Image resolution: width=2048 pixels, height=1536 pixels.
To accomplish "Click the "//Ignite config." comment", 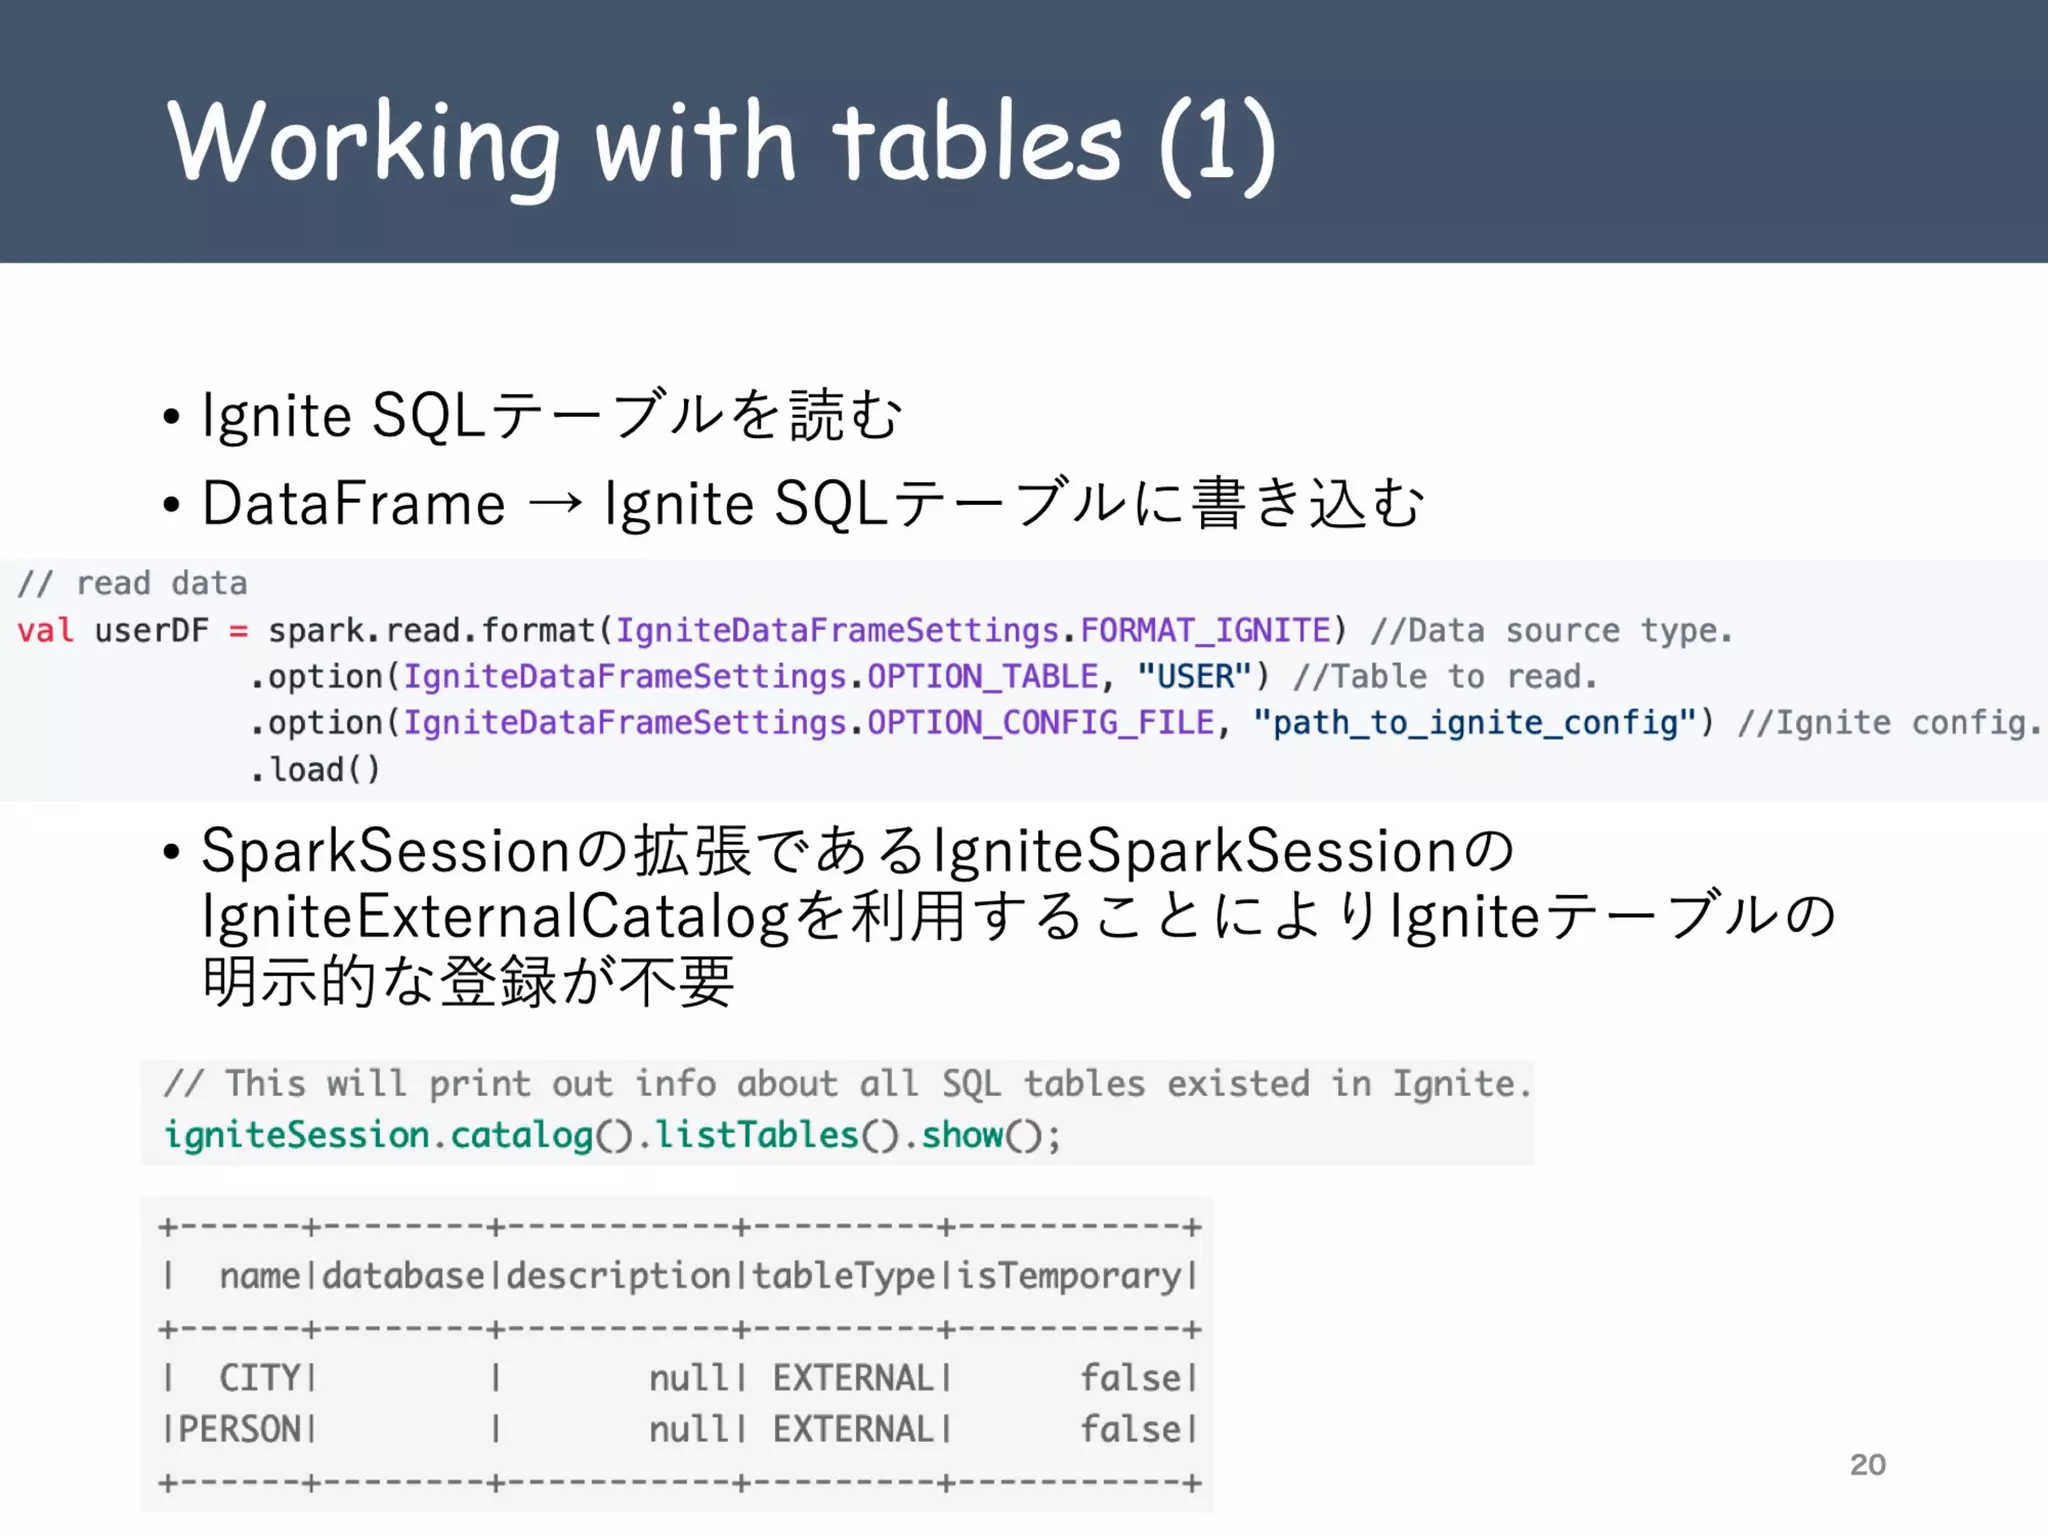I will pyautogui.click(x=1888, y=723).
